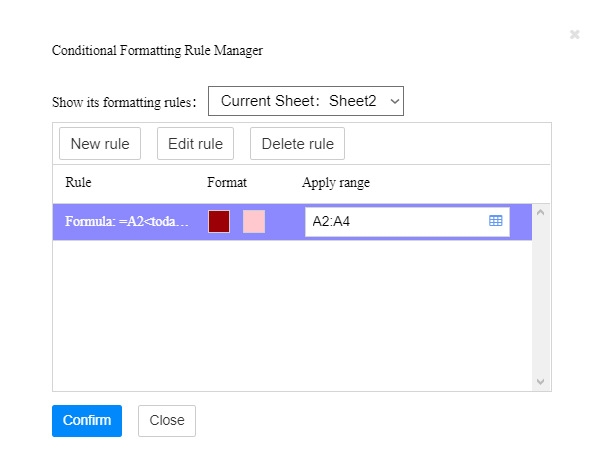Click the light pink fill color swatch
The image size is (600, 470).
(254, 221)
